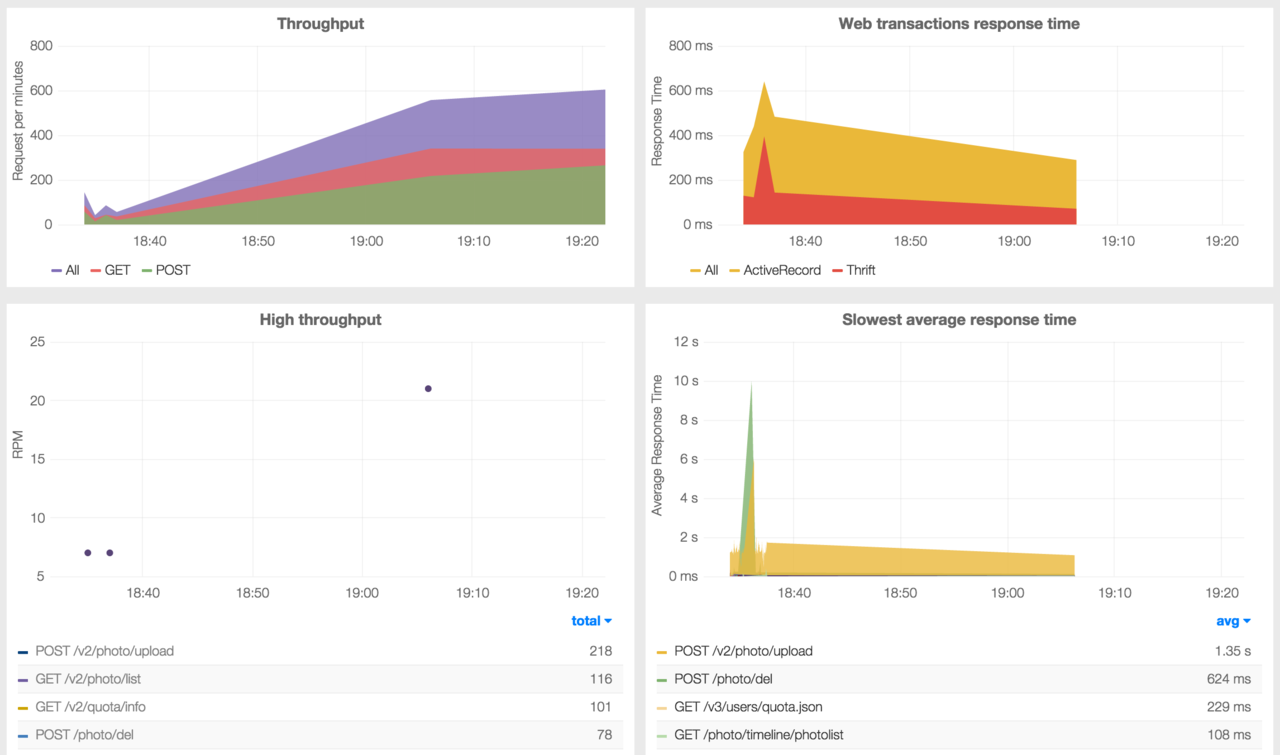The height and width of the screenshot is (755, 1280).
Task: Toggle the Thrift series in the response time legend
Action: (x=860, y=270)
